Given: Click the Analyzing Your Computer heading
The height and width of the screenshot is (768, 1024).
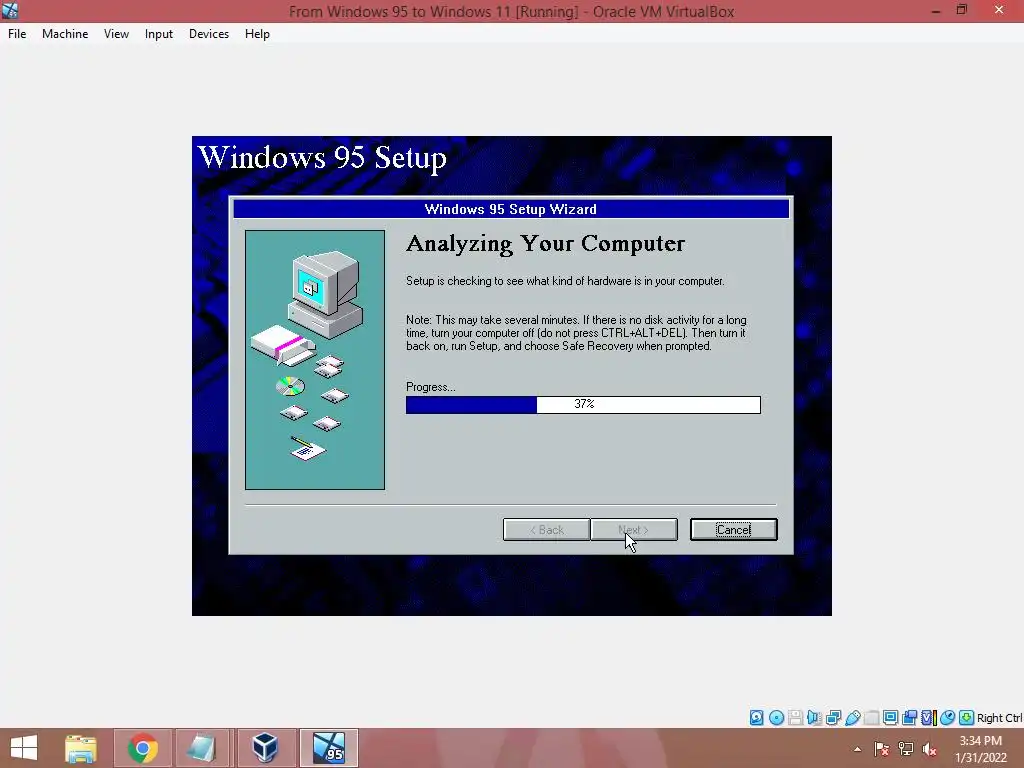Looking at the screenshot, I should tap(545, 244).
